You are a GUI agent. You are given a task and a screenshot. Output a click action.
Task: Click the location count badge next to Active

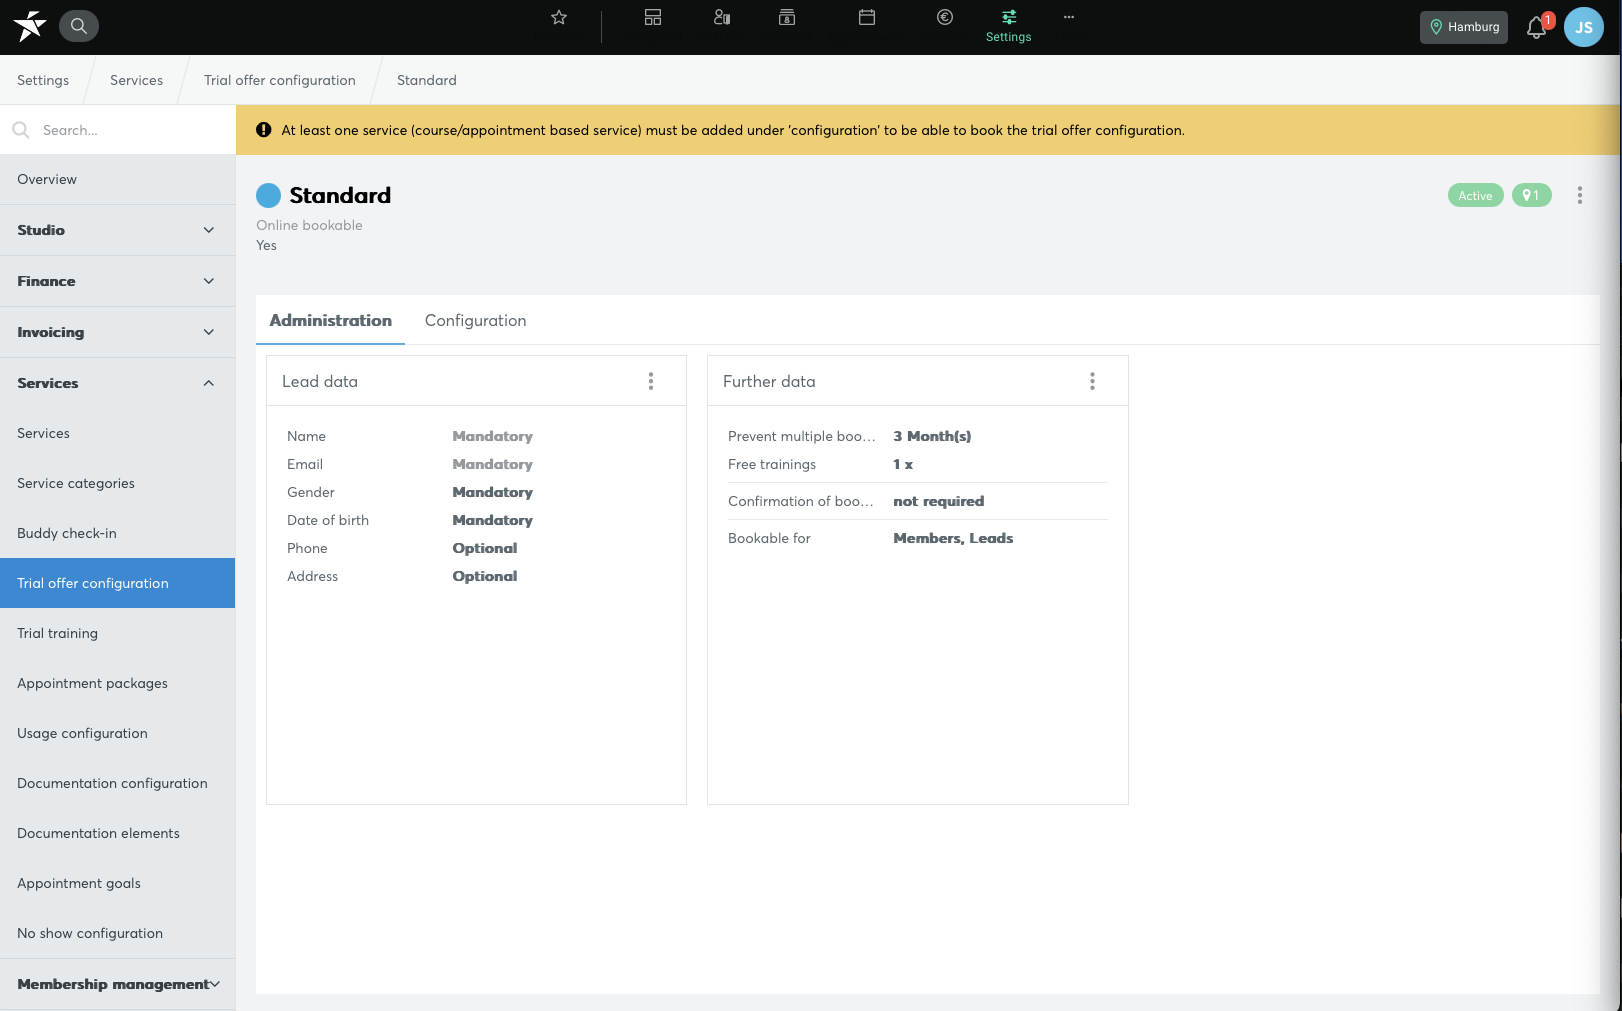[1532, 195]
